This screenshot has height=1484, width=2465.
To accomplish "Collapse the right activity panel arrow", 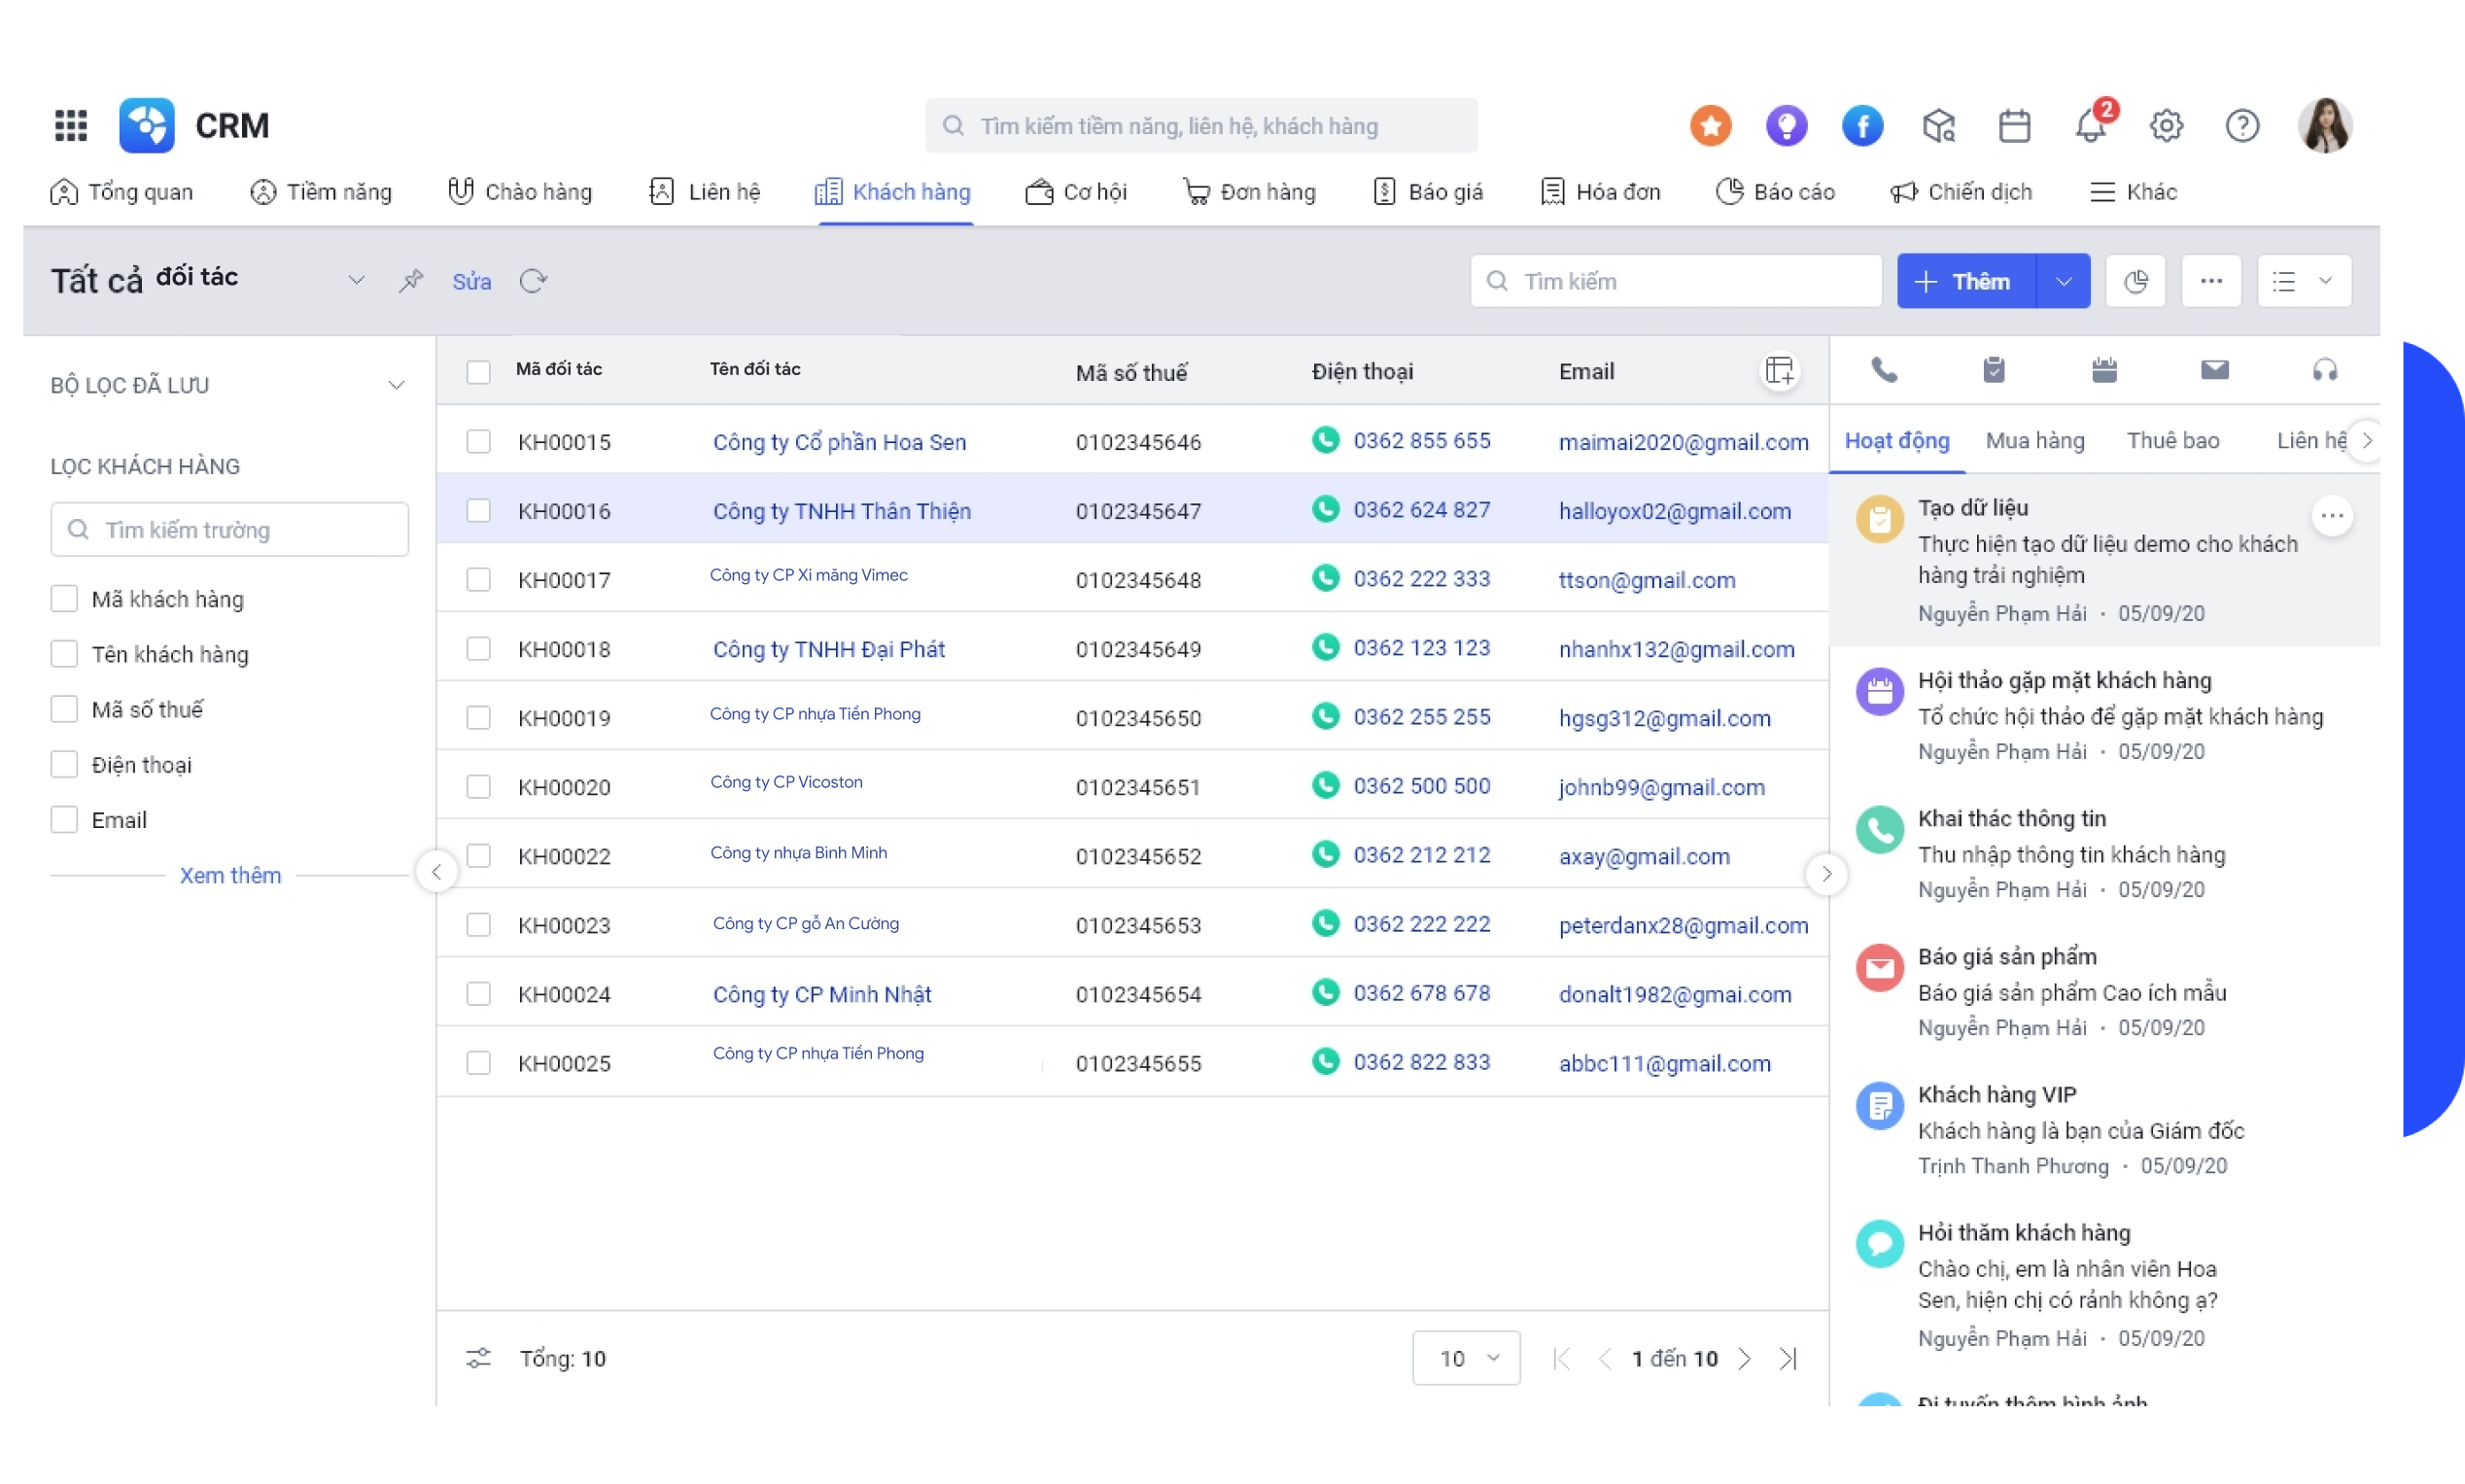I will click(x=1826, y=873).
